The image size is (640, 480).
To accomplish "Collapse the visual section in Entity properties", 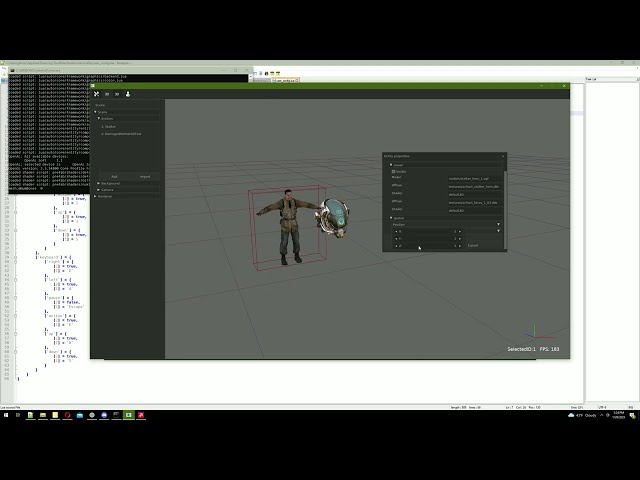I will pyautogui.click(x=391, y=165).
